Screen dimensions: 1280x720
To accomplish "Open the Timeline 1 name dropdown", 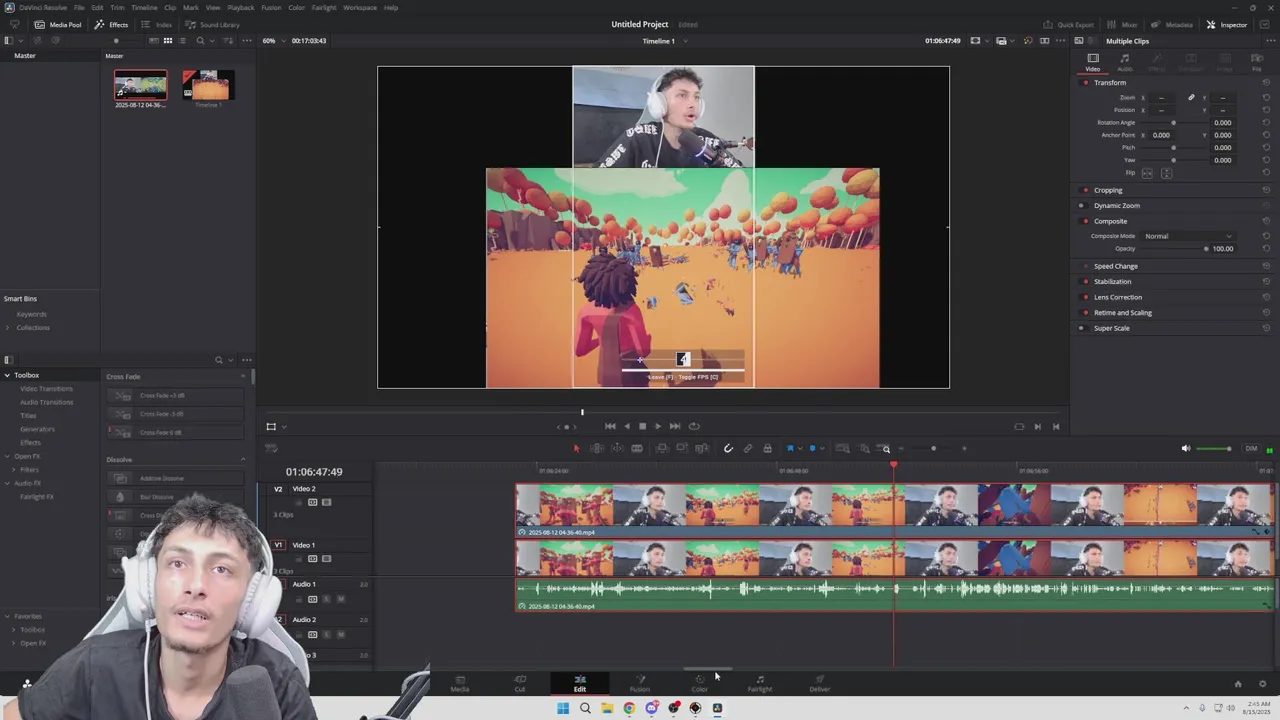I will (x=664, y=41).
